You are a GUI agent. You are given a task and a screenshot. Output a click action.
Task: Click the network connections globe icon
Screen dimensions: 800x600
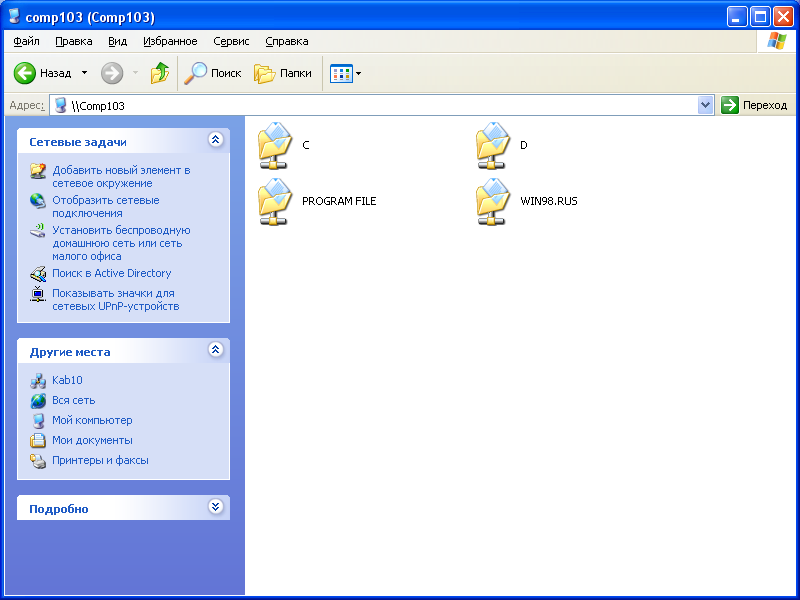click(38, 201)
